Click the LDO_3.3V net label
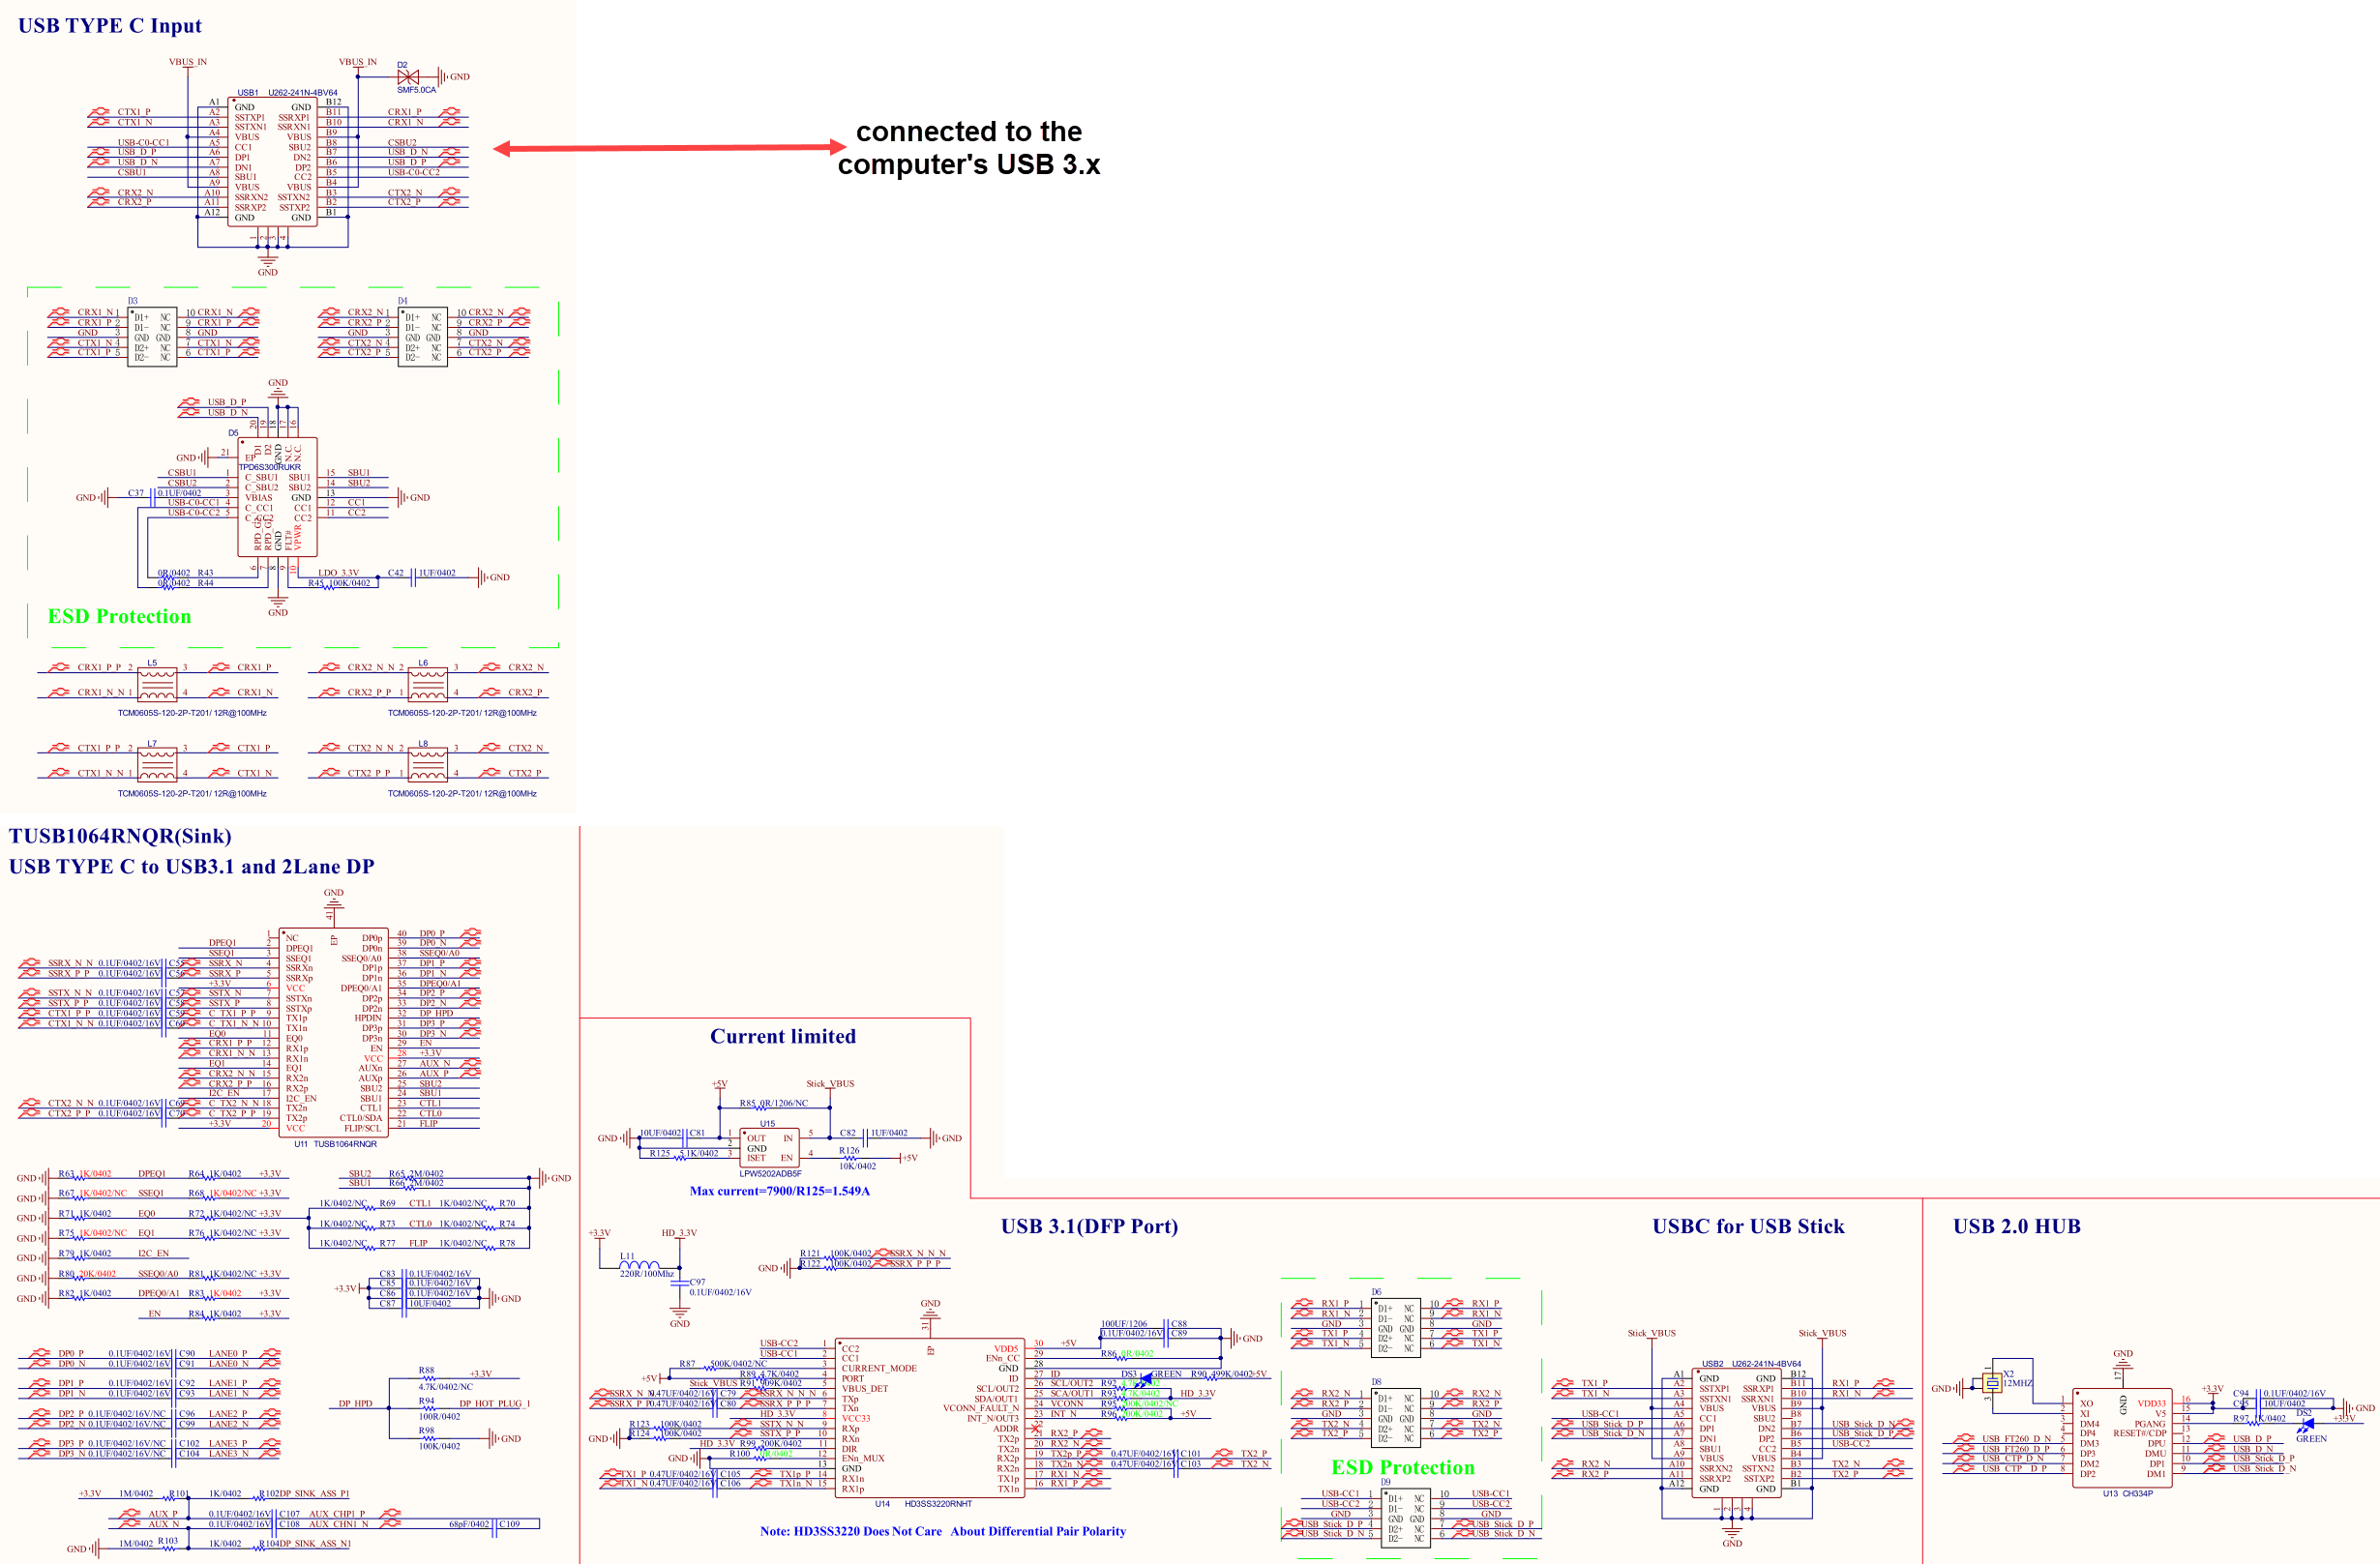Image resolution: width=2380 pixels, height=1564 pixels. 338,574
